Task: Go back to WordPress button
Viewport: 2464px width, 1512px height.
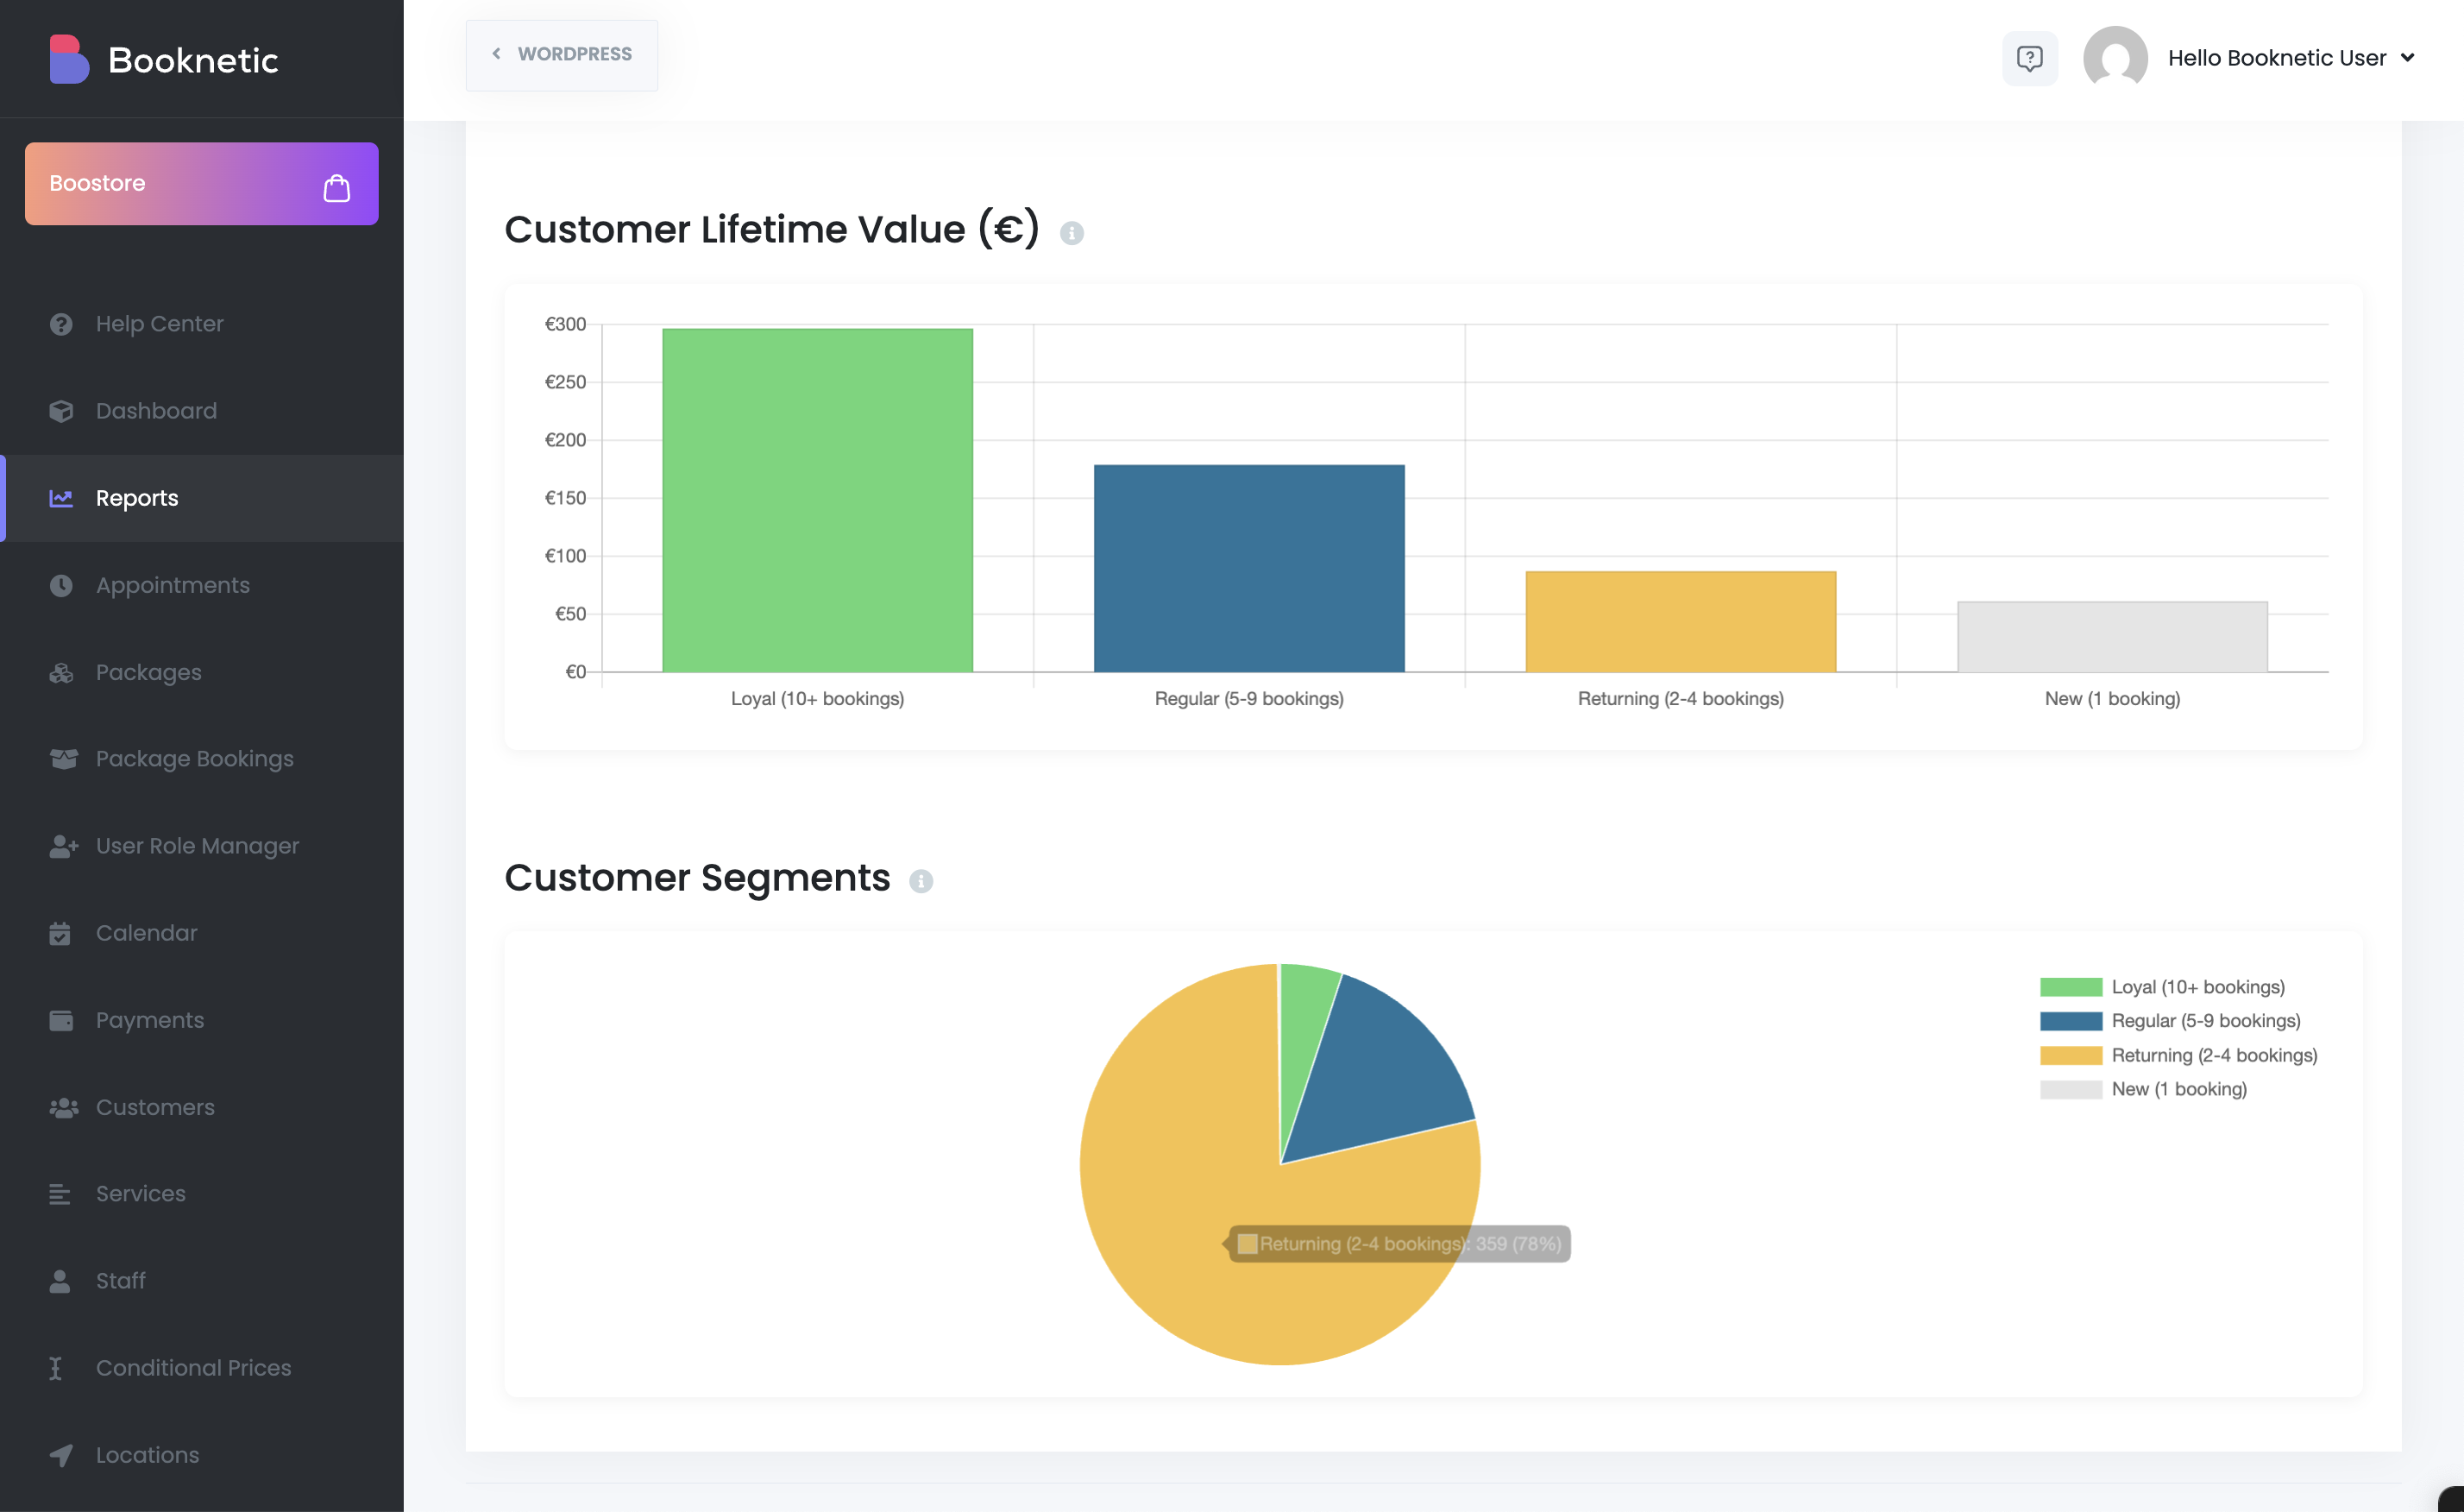Action: [562, 55]
